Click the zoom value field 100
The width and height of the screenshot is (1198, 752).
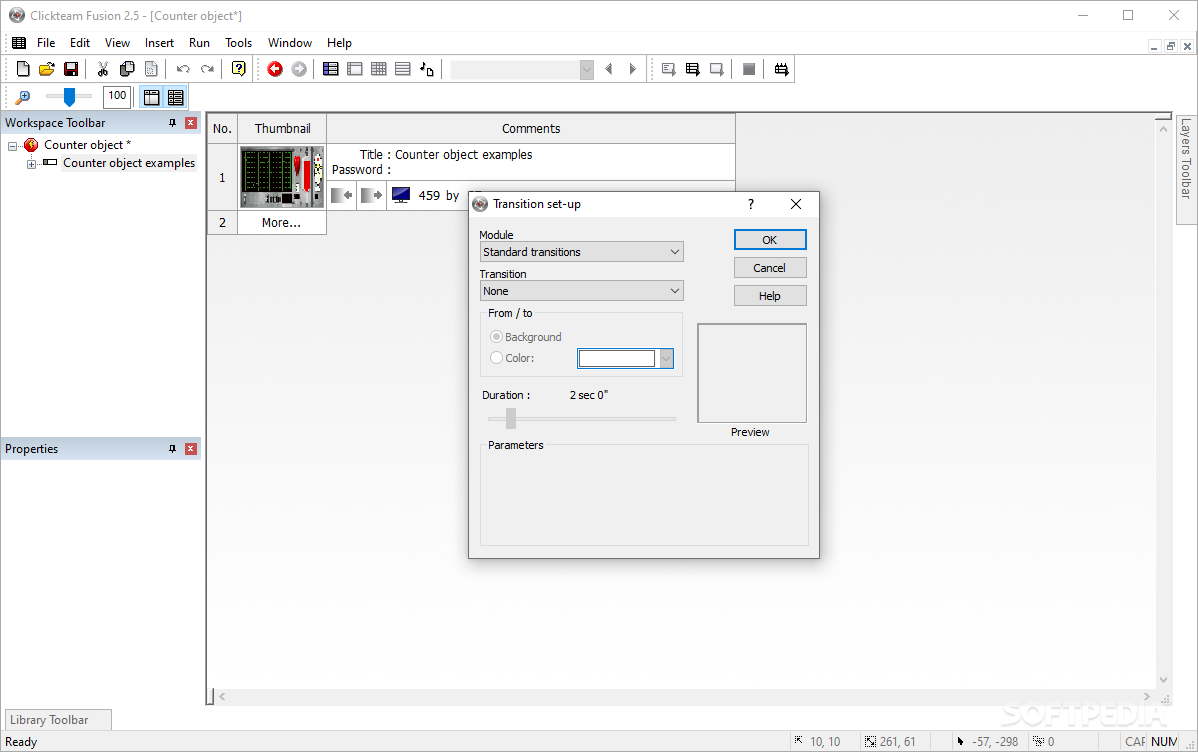coord(117,96)
